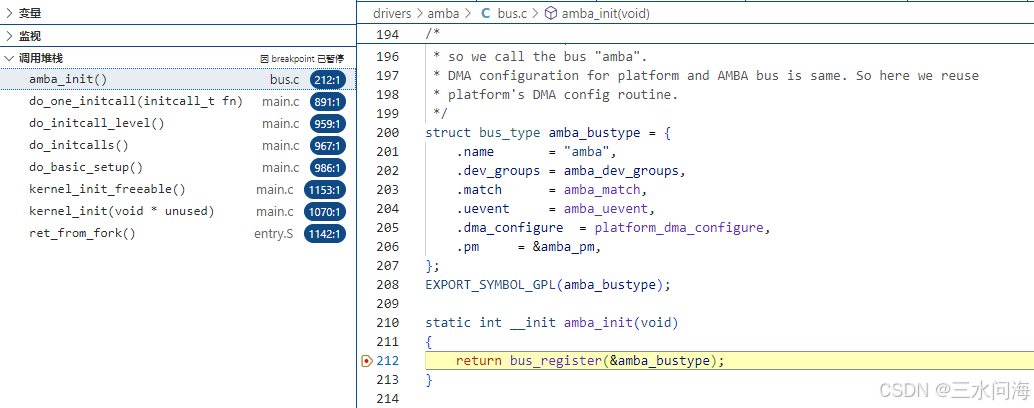Open the amba breadcrumb folder
The width and height of the screenshot is (1034, 408).
(x=443, y=13)
